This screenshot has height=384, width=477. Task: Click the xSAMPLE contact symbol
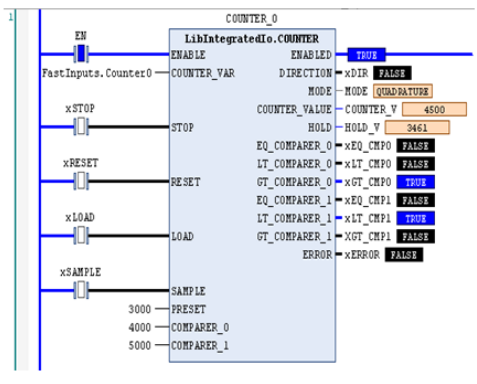tap(81, 290)
